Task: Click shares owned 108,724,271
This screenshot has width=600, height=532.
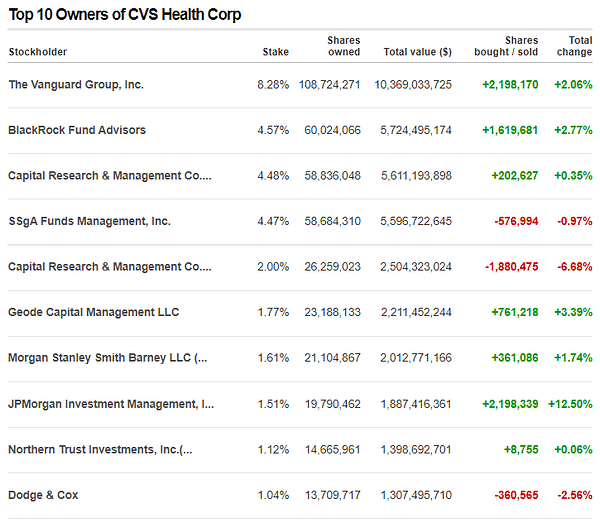Action: coord(329,85)
